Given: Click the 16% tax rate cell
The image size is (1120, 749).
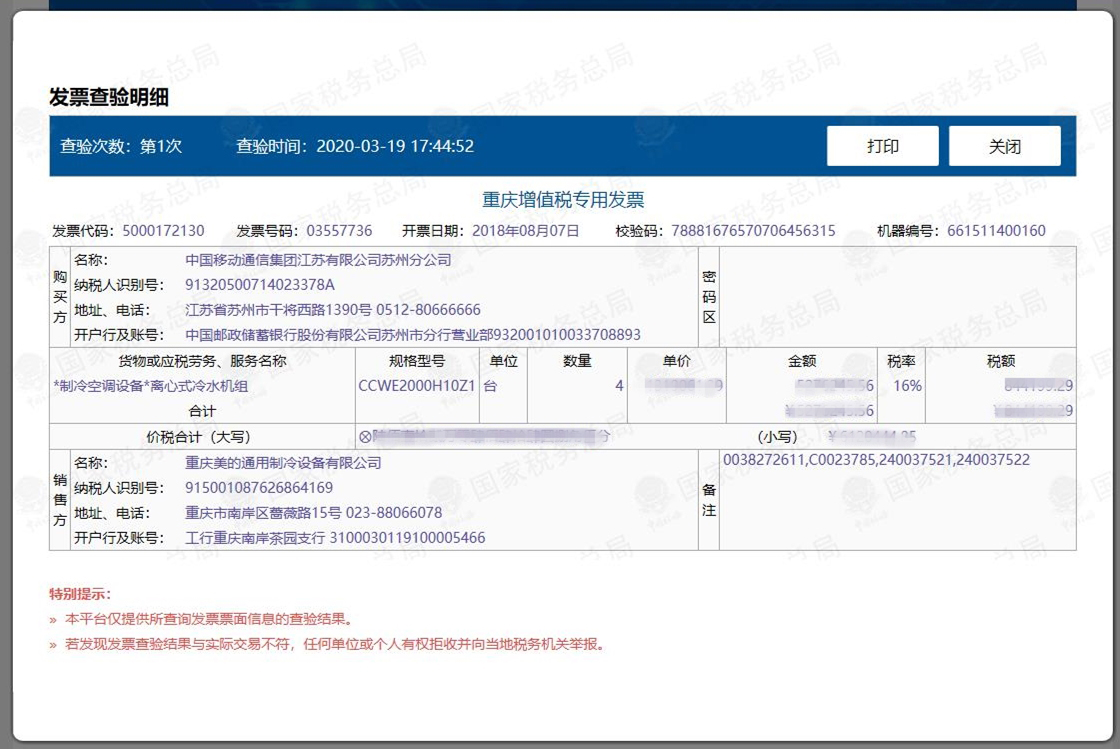Looking at the screenshot, I should click(907, 386).
